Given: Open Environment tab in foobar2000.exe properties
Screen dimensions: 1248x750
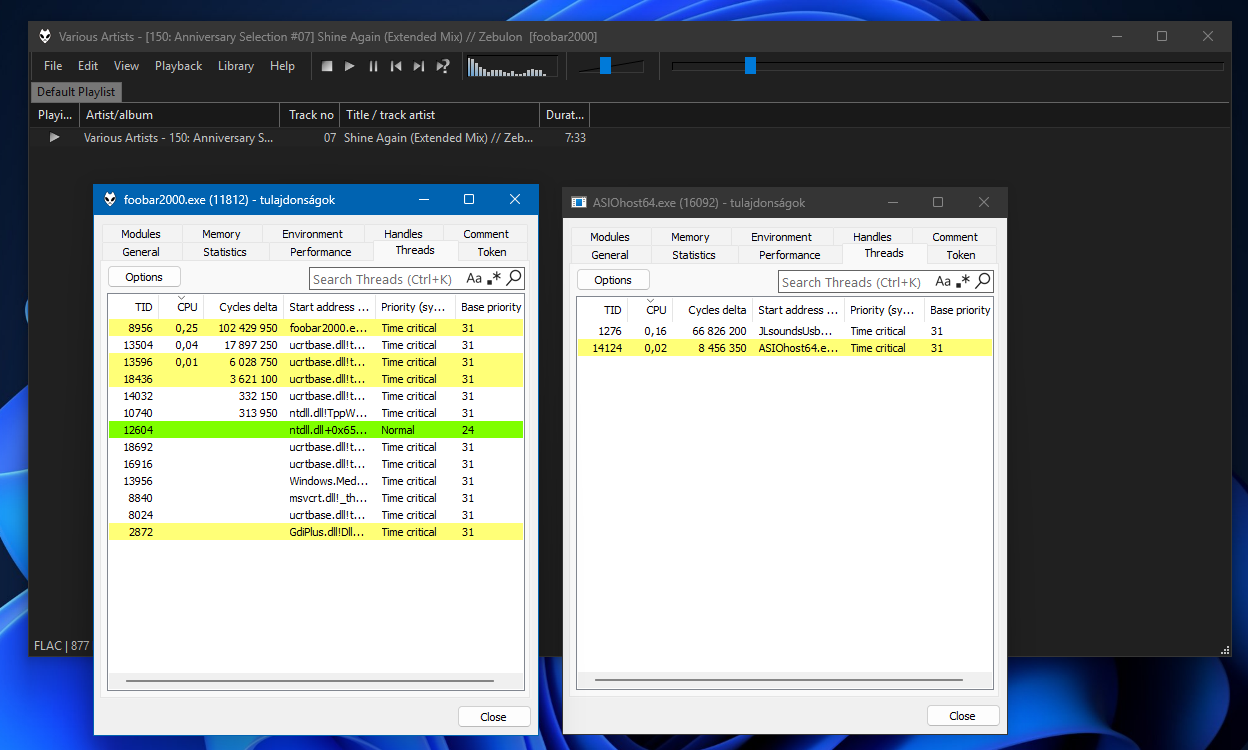Looking at the screenshot, I should 312,234.
